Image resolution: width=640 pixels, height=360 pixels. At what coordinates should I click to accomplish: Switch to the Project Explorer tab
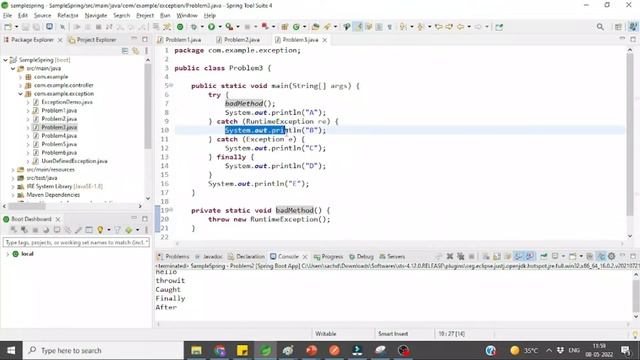pos(93,40)
